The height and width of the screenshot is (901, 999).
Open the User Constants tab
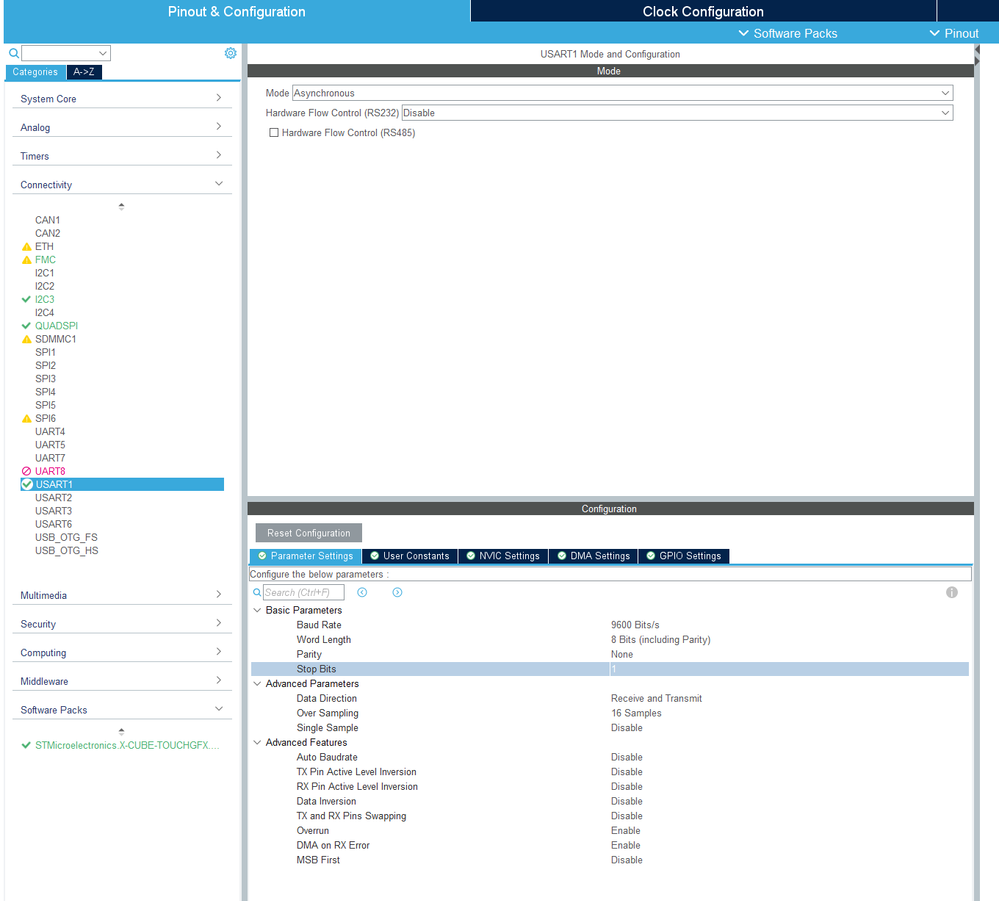pos(410,556)
